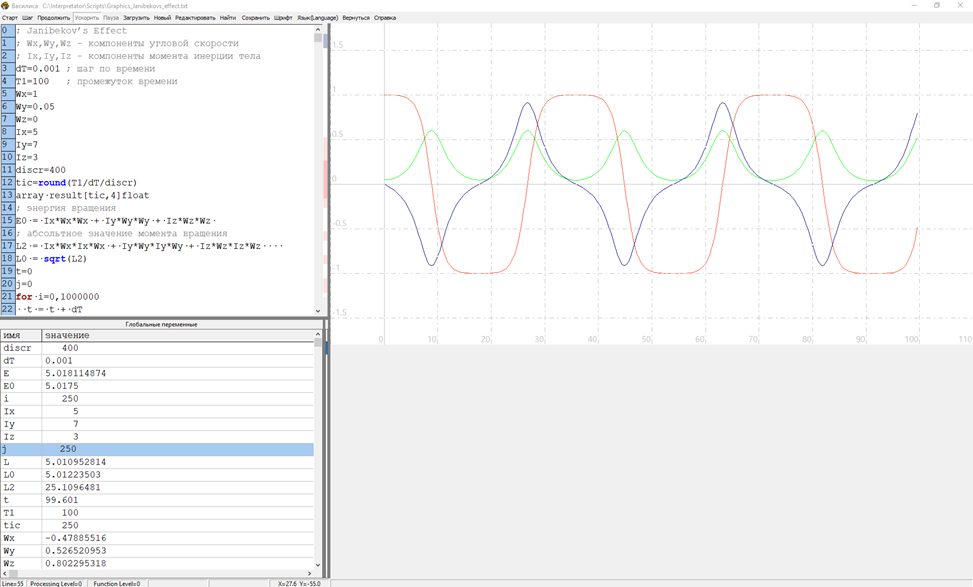This screenshot has height=587, width=973.
Task: Open the Редактировать menu
Action: (195, 18)
